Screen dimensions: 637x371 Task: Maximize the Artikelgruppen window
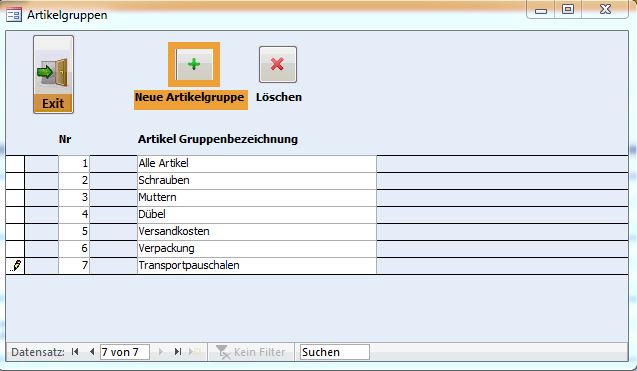[568, 9]
